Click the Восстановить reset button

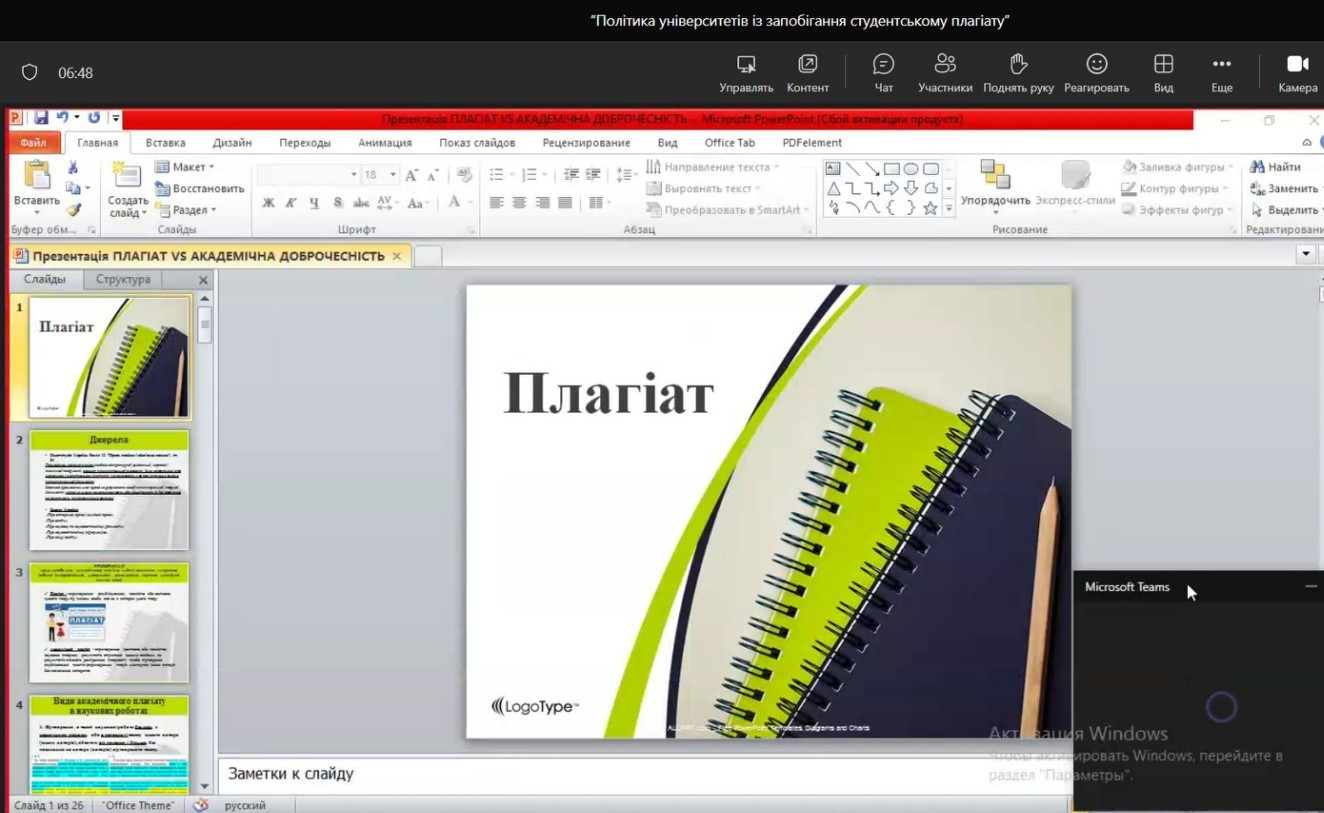point(199,189)
